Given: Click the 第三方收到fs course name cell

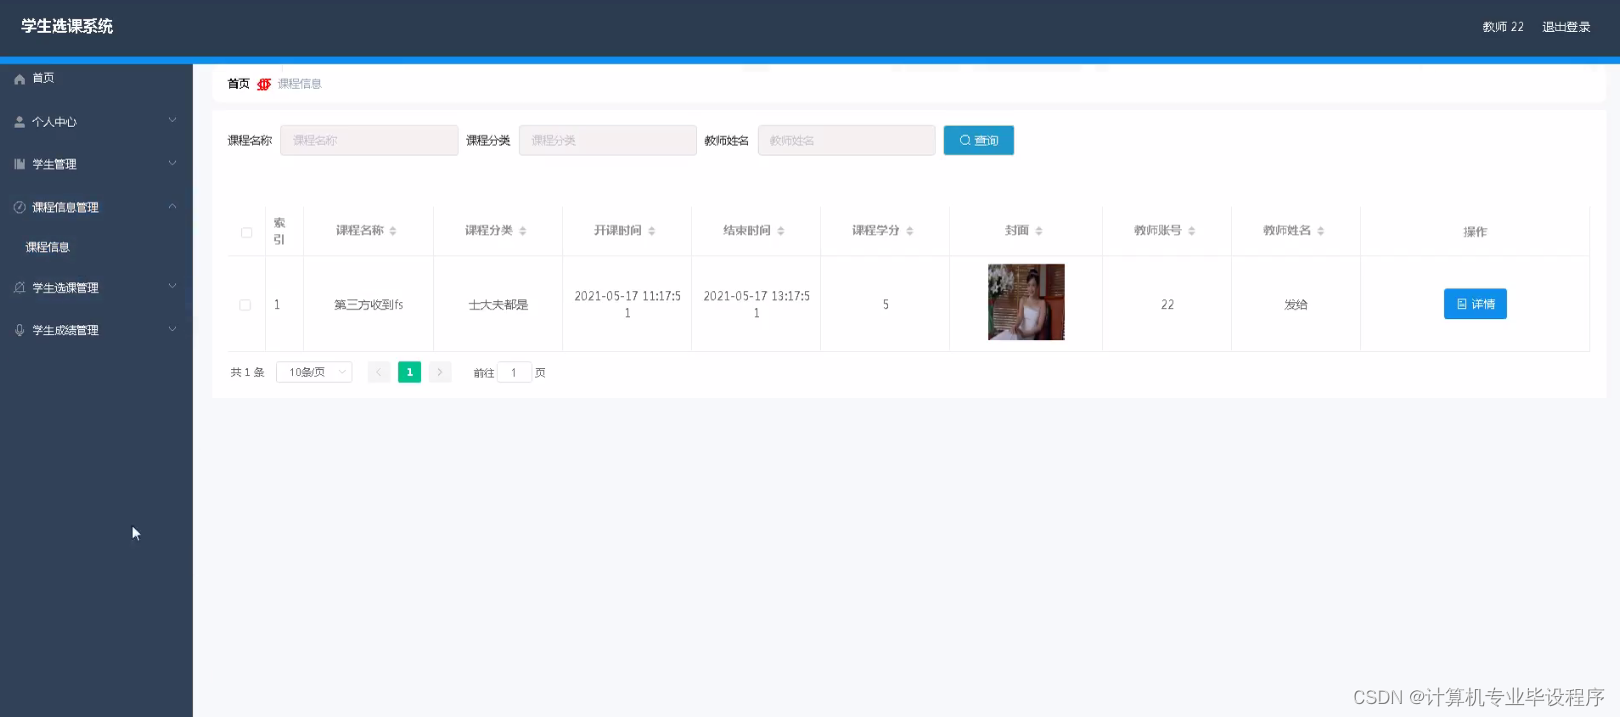Looking at the screenshot, I should pyautogui.click(x=368, y=305).
